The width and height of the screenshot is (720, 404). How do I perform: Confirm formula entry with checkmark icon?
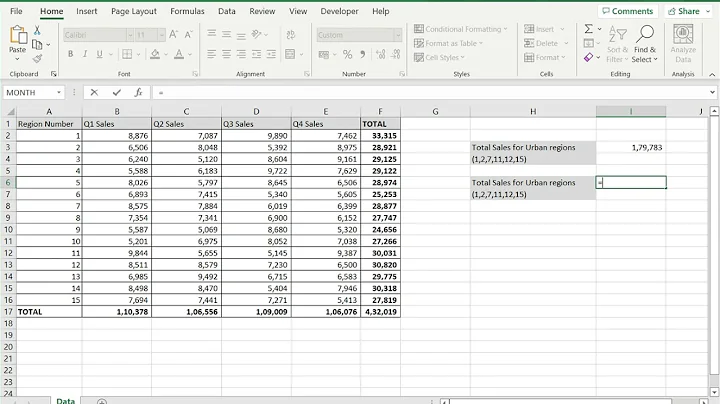[x=117, y=92]
